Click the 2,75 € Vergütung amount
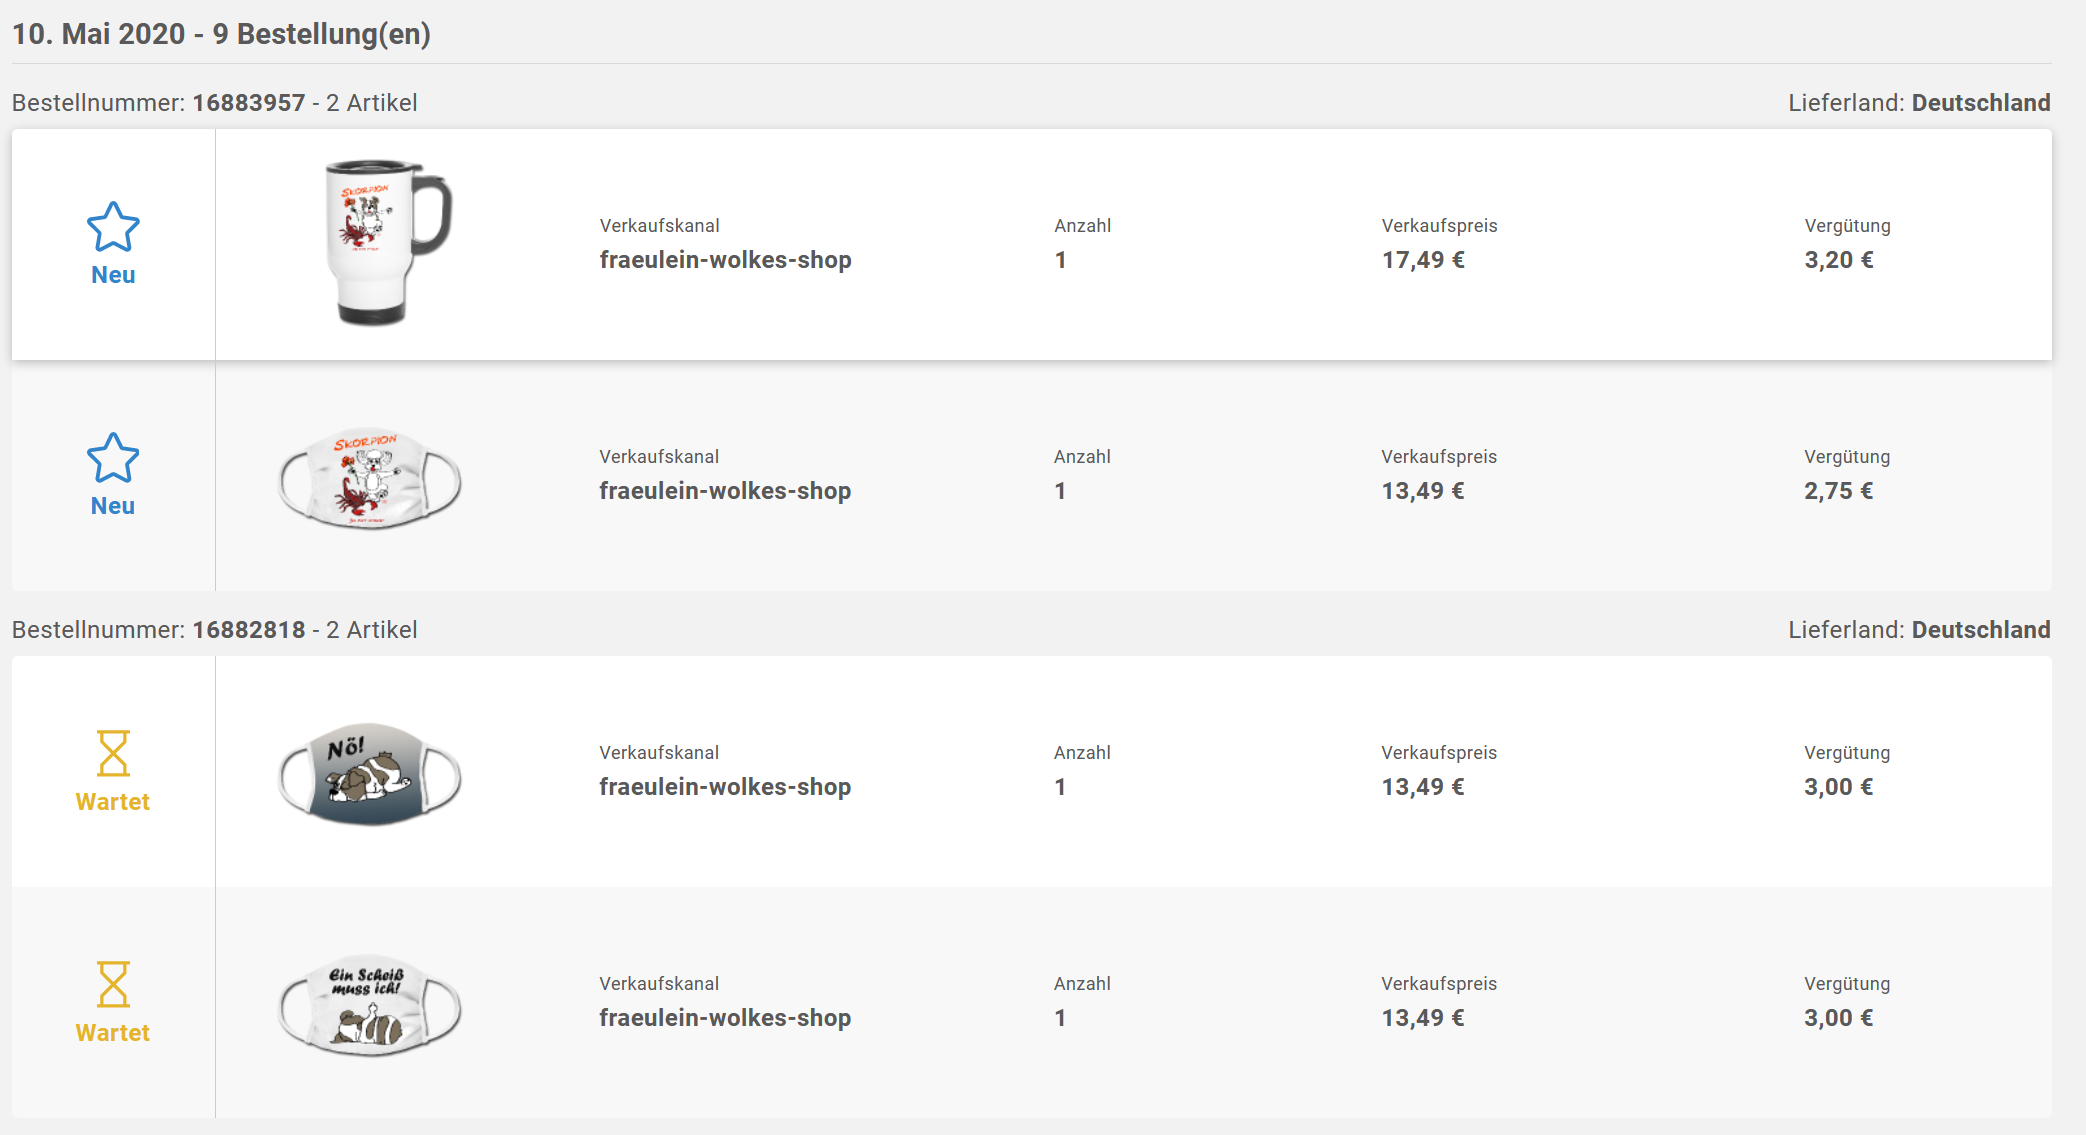The image size is (2086, 1135). click(x=1838, y=491)
